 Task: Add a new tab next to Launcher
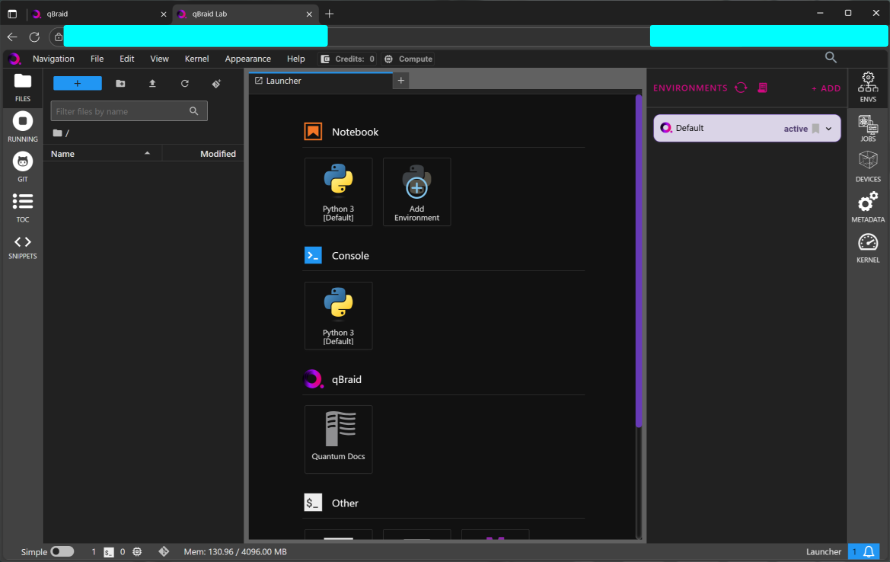(x=401, y=81)
